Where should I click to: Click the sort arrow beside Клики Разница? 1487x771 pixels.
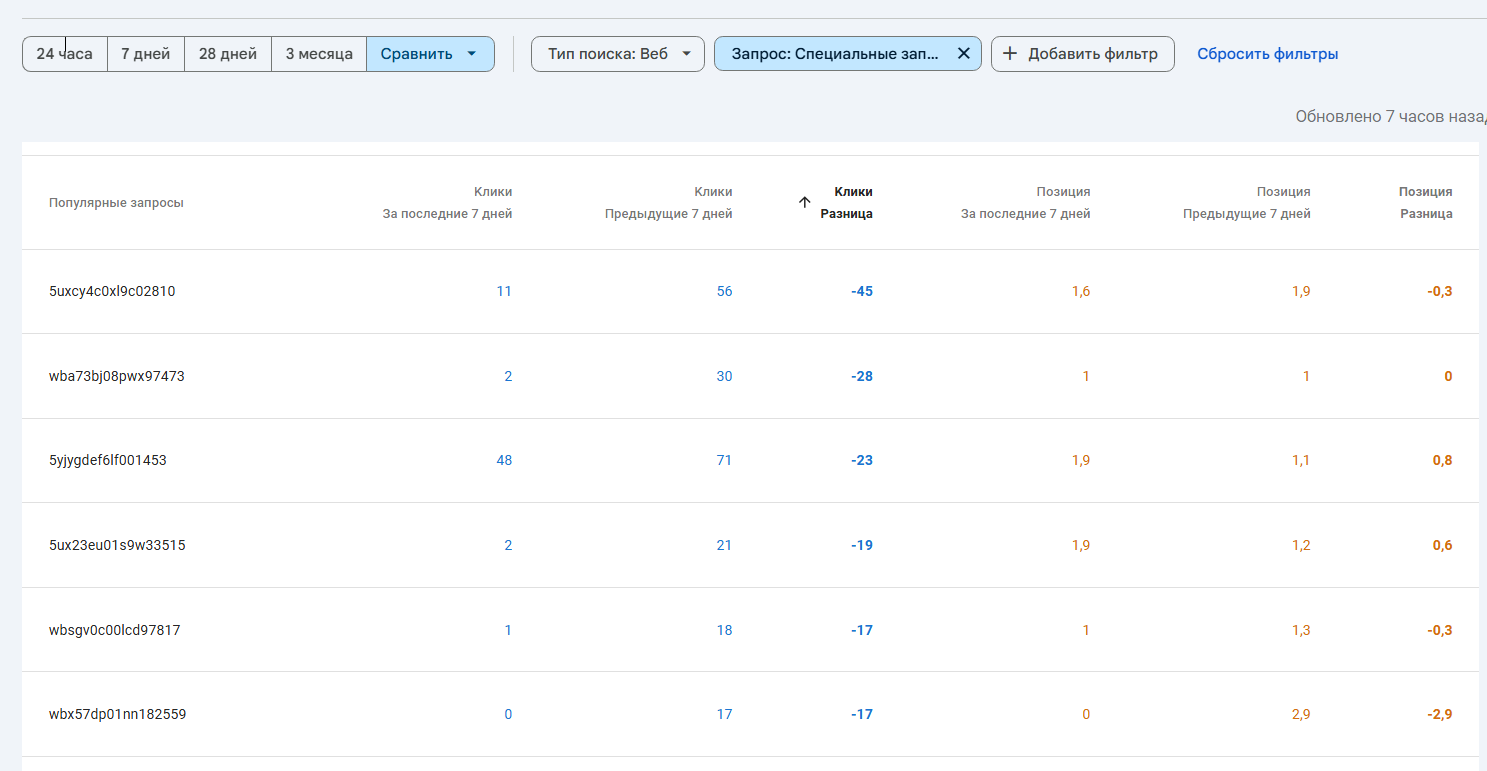[805, 202]
